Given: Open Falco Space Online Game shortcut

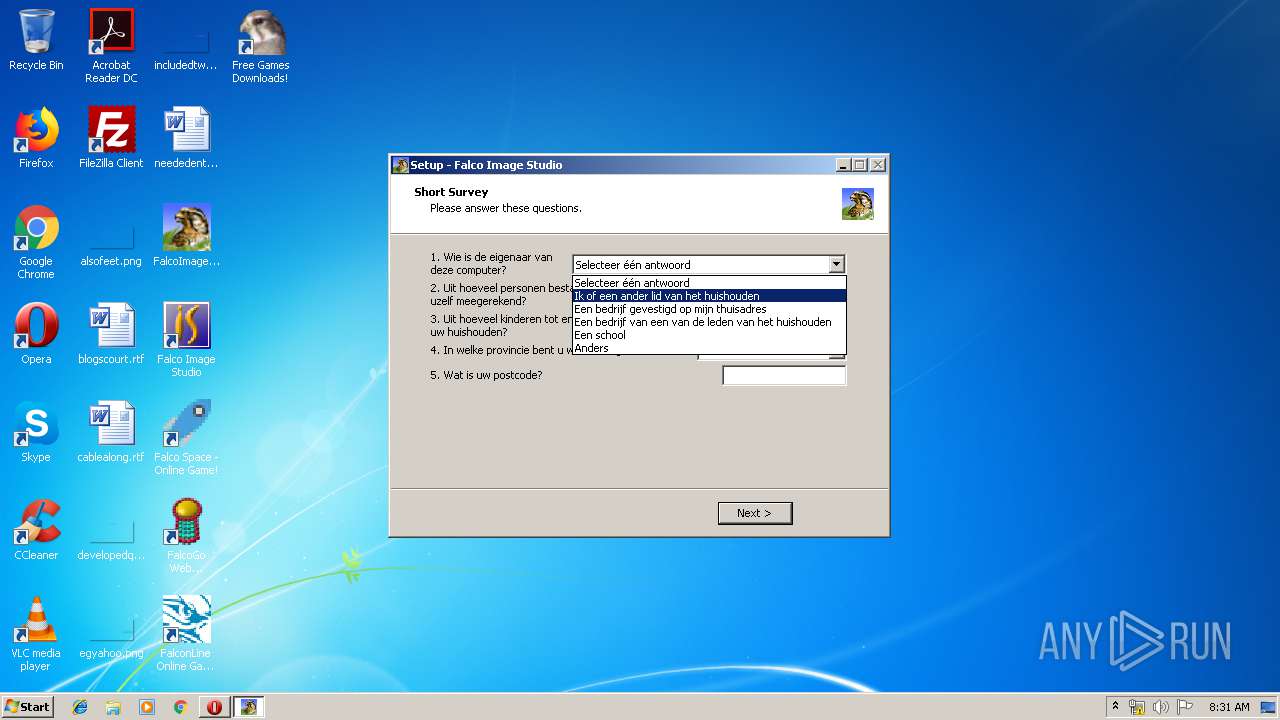Looking at the screenshot, I should point(186,438).
